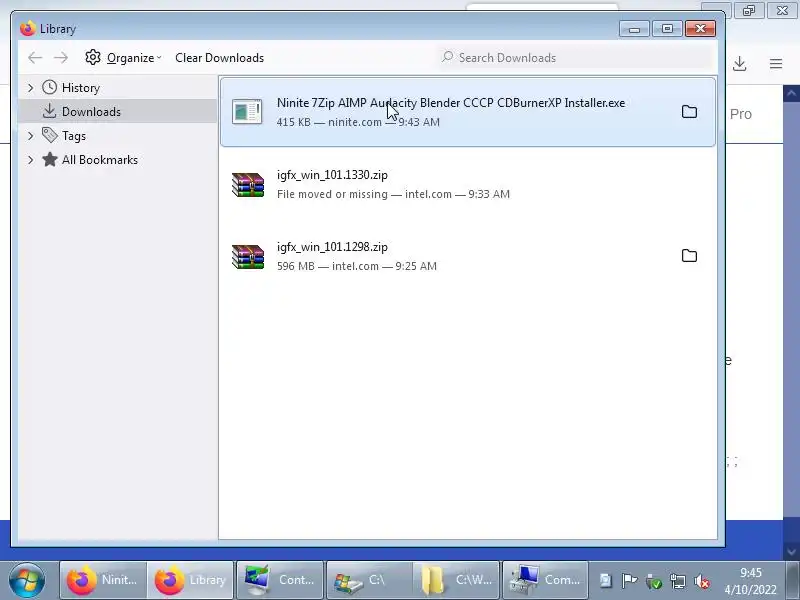Image resolution: width=800 pixels, height=600 pixels.
Task: Select the Ninite 7Zip AIMP Installer.exe filename
Action: (x=451, y=103)
